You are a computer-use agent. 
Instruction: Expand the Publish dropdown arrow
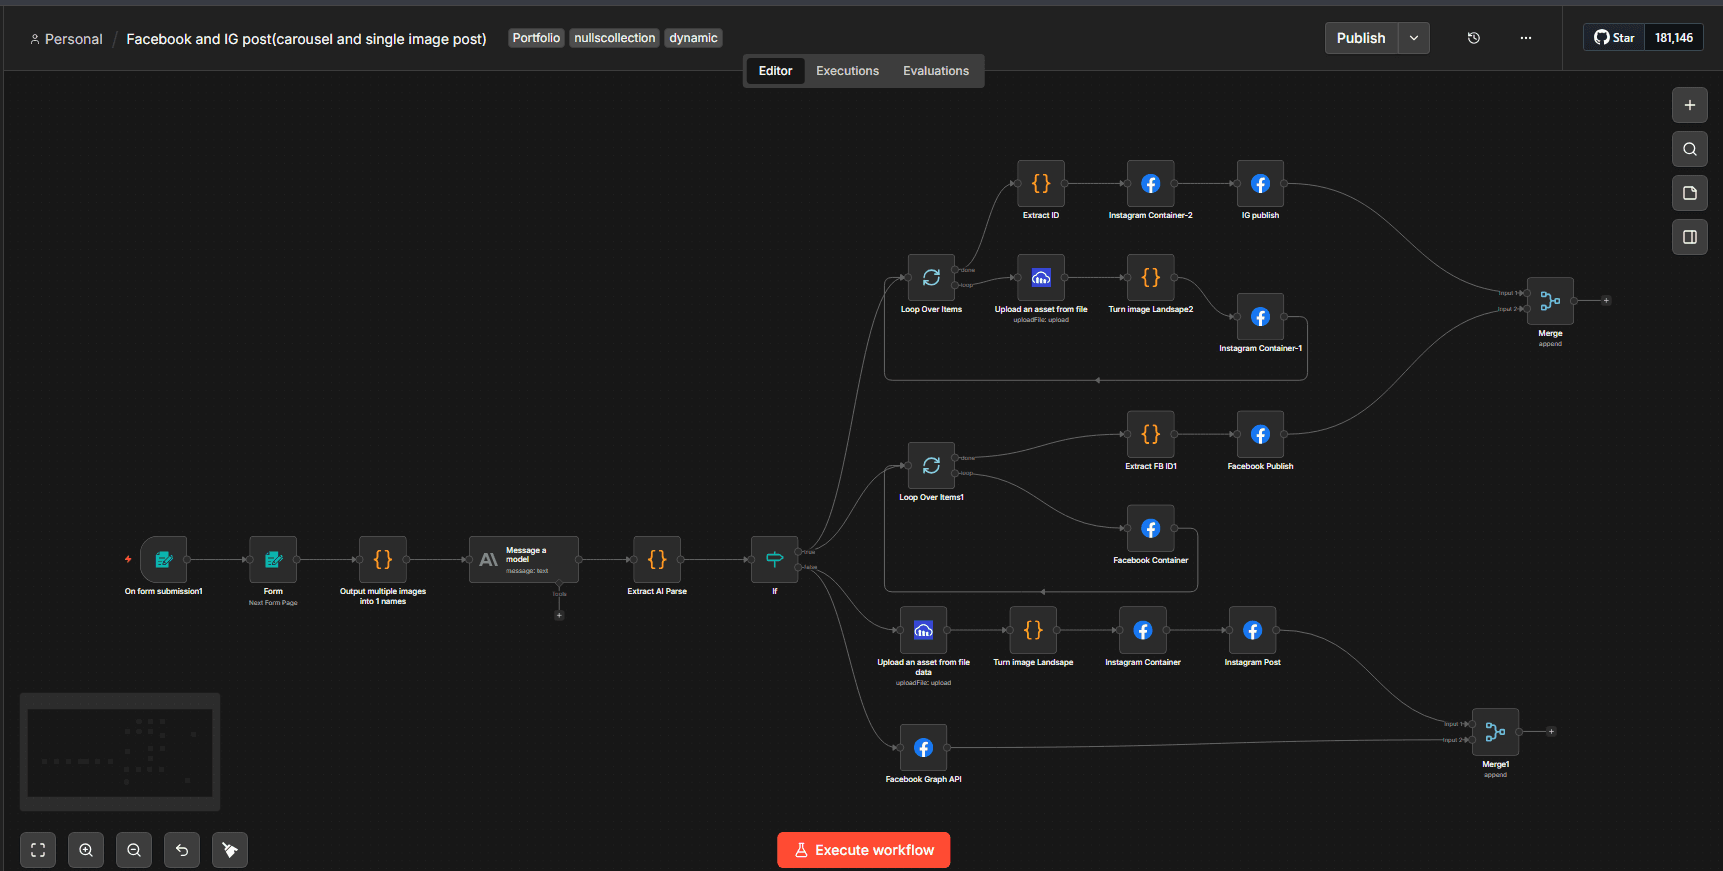(1414, 38)
